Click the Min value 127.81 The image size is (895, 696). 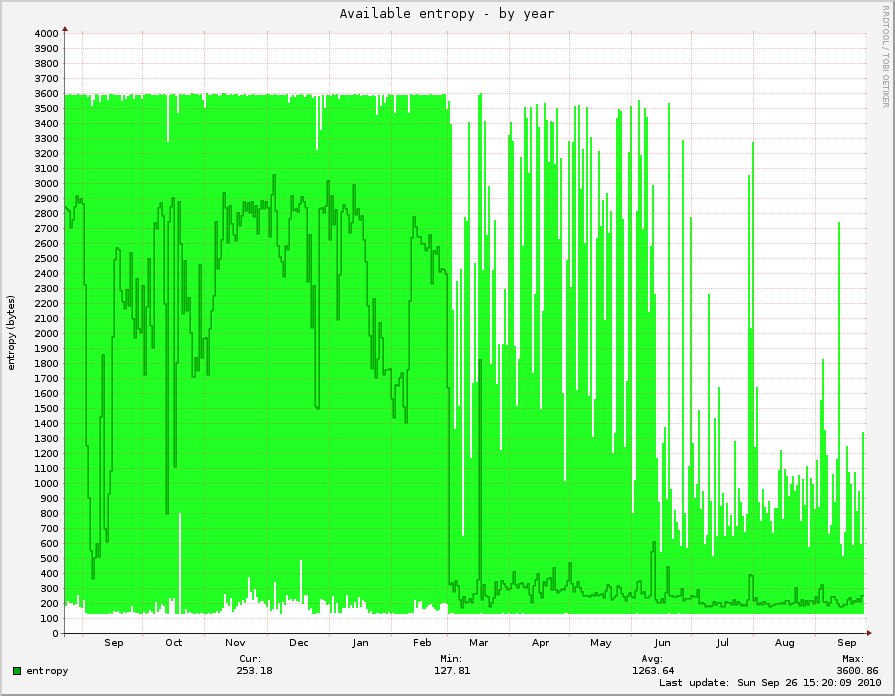(450, 671)
